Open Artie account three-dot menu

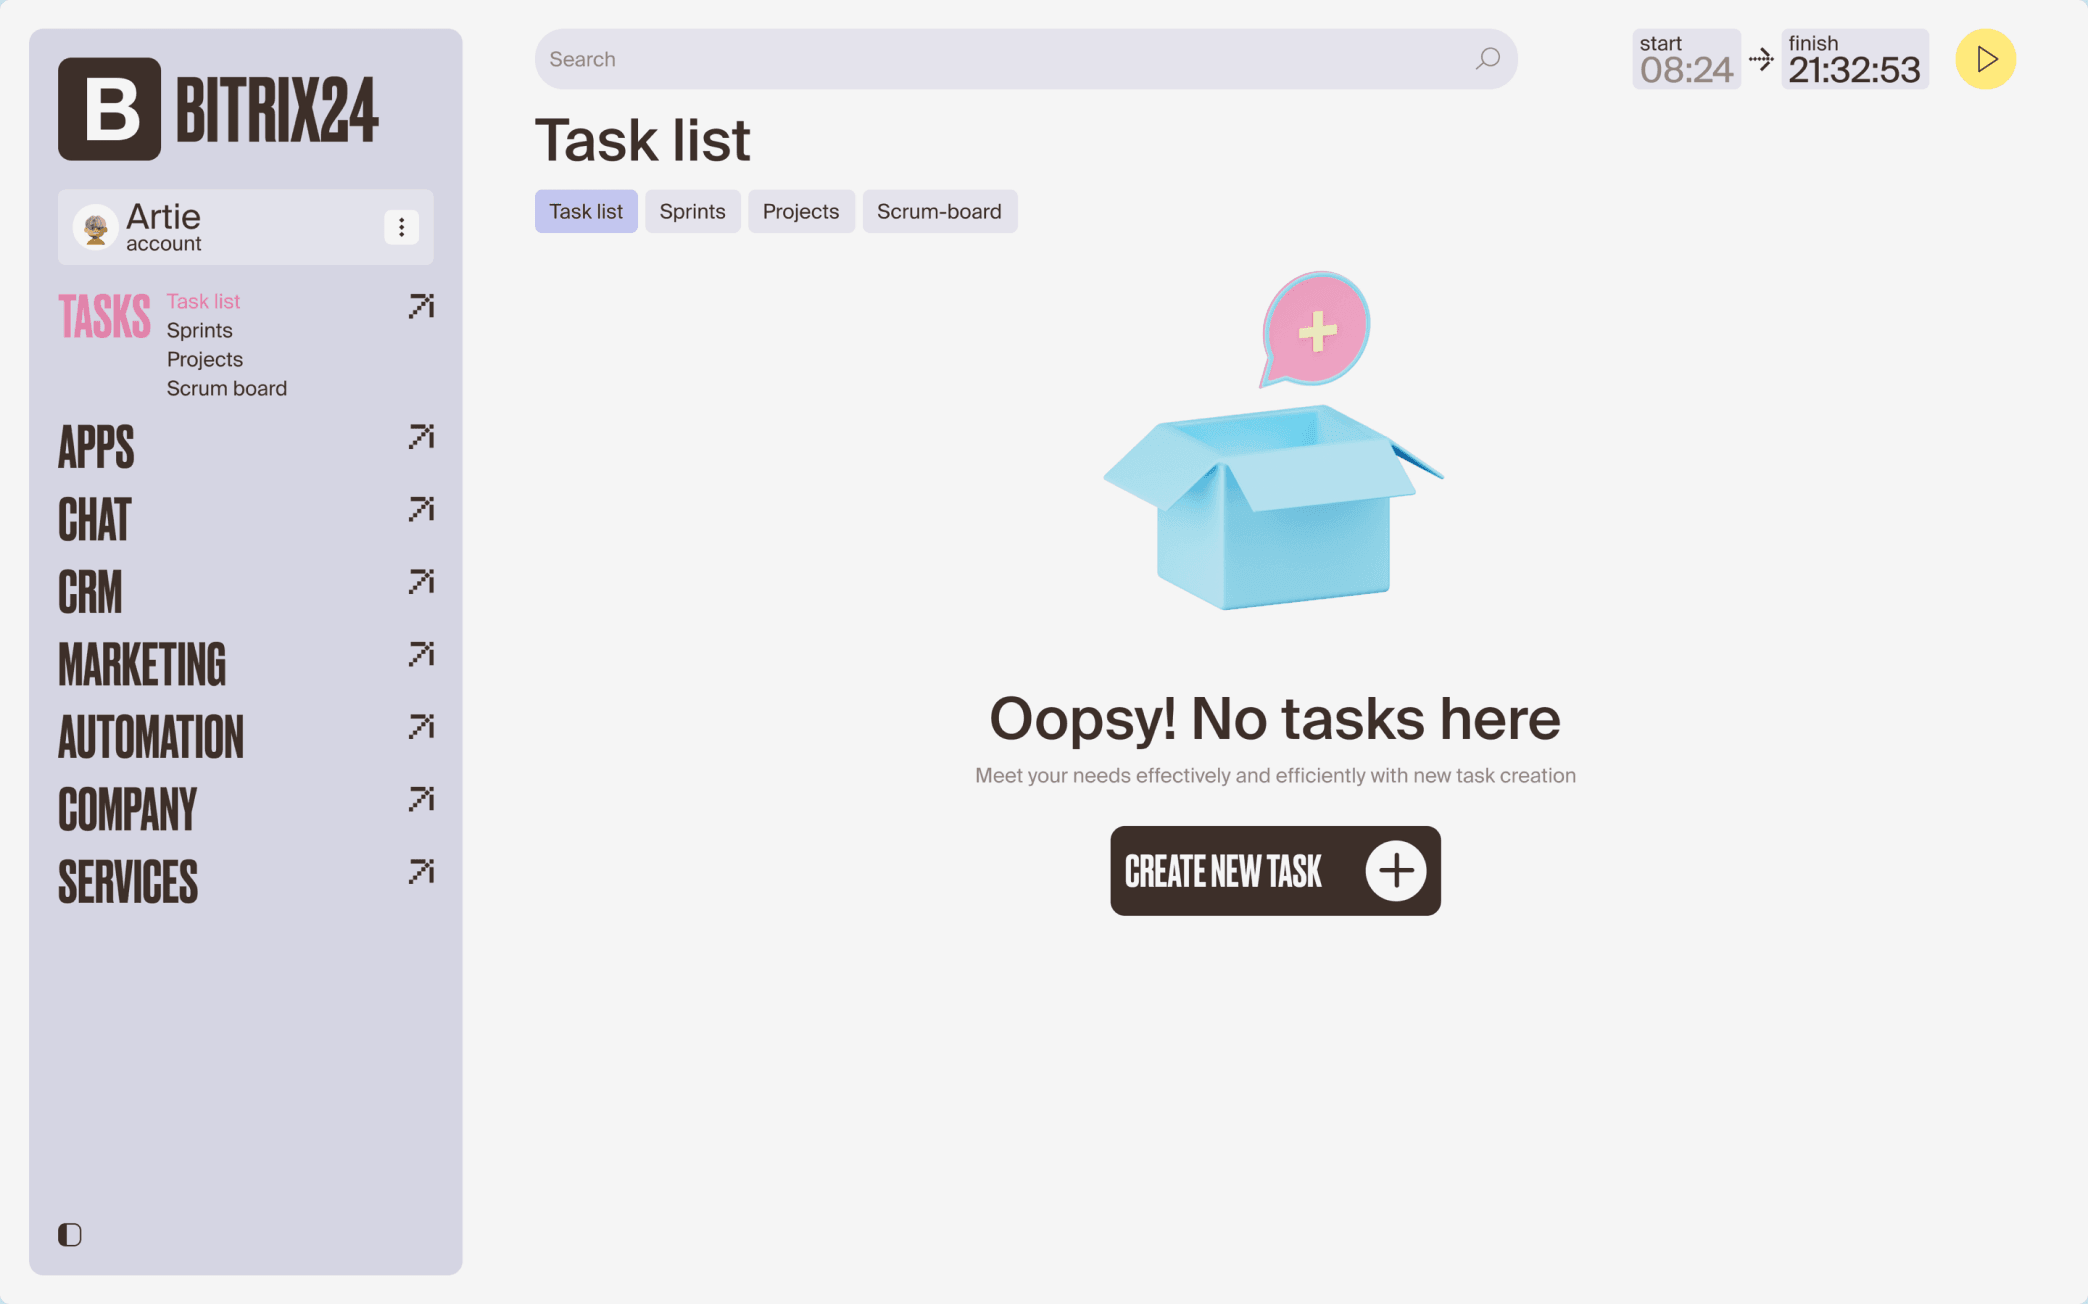pos(401,227)
